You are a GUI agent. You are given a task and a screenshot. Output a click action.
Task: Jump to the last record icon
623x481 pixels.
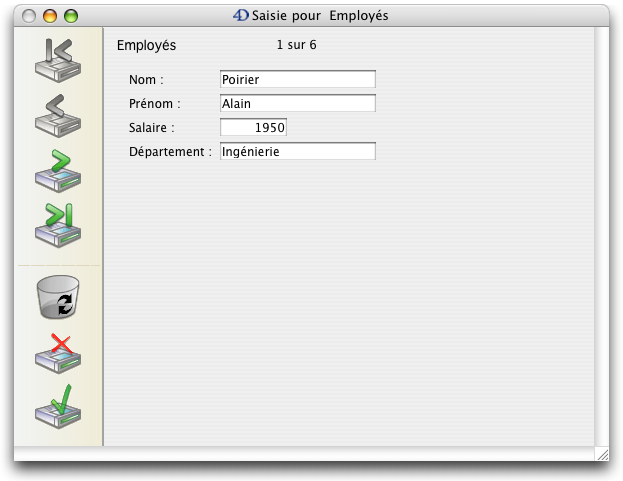coord(58,226)
